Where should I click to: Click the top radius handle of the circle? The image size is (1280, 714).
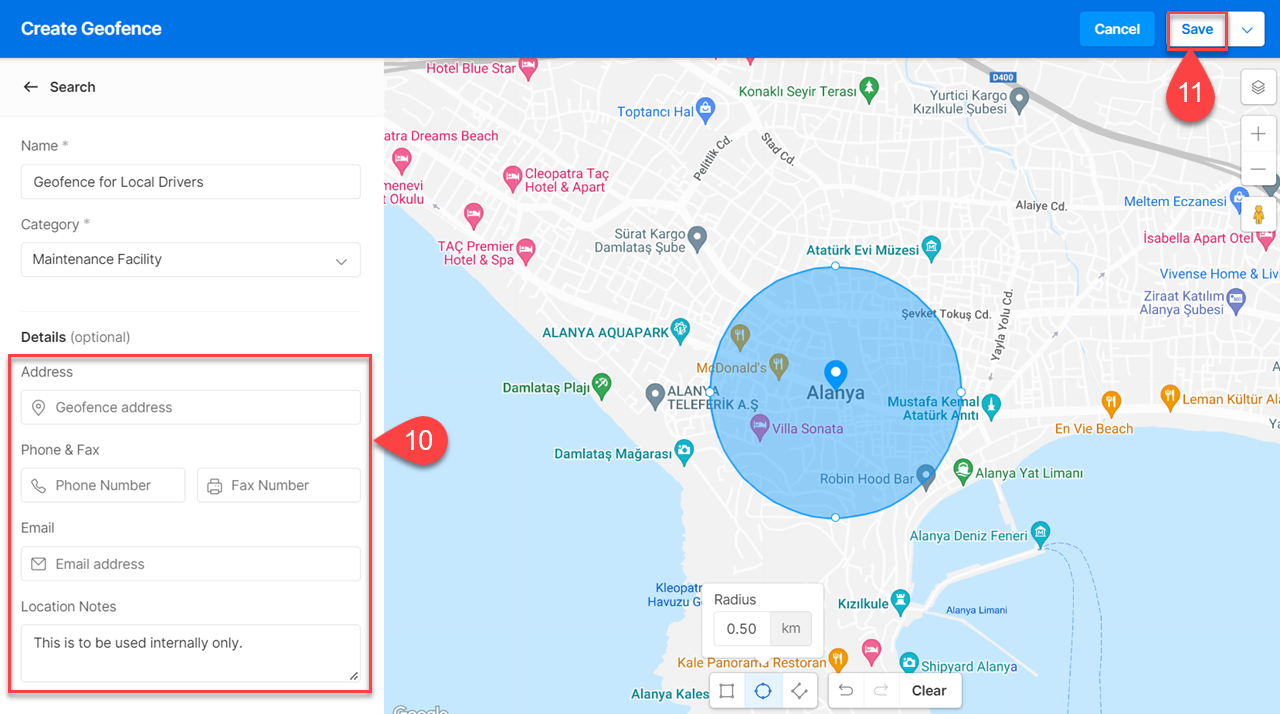tap(835, 266)
